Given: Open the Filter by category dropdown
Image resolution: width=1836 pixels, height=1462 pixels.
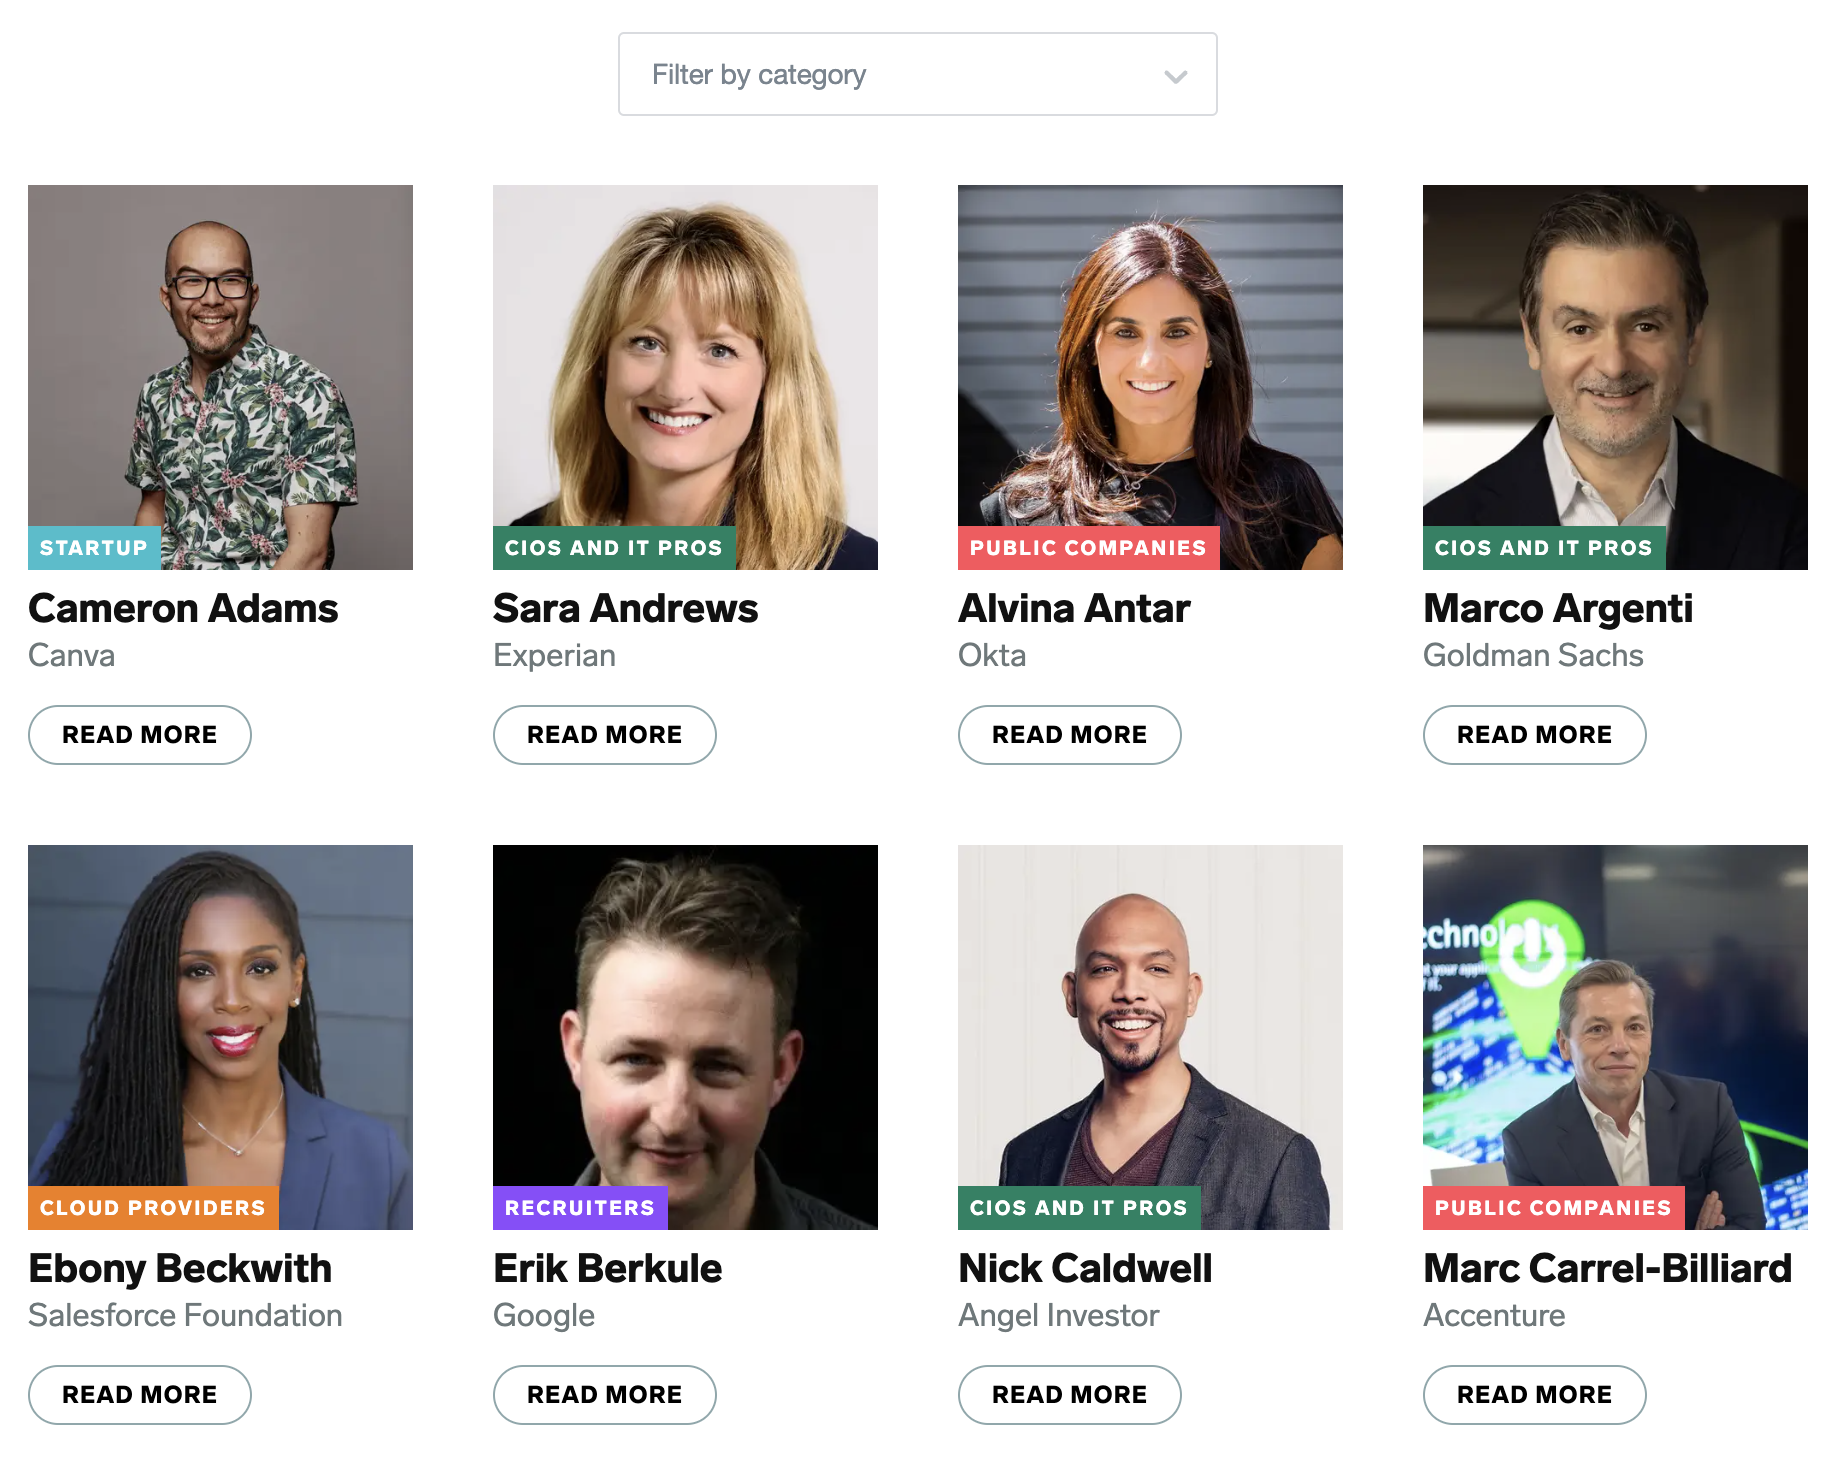Looking at the screenshot, I should click(x=917, y=74).
